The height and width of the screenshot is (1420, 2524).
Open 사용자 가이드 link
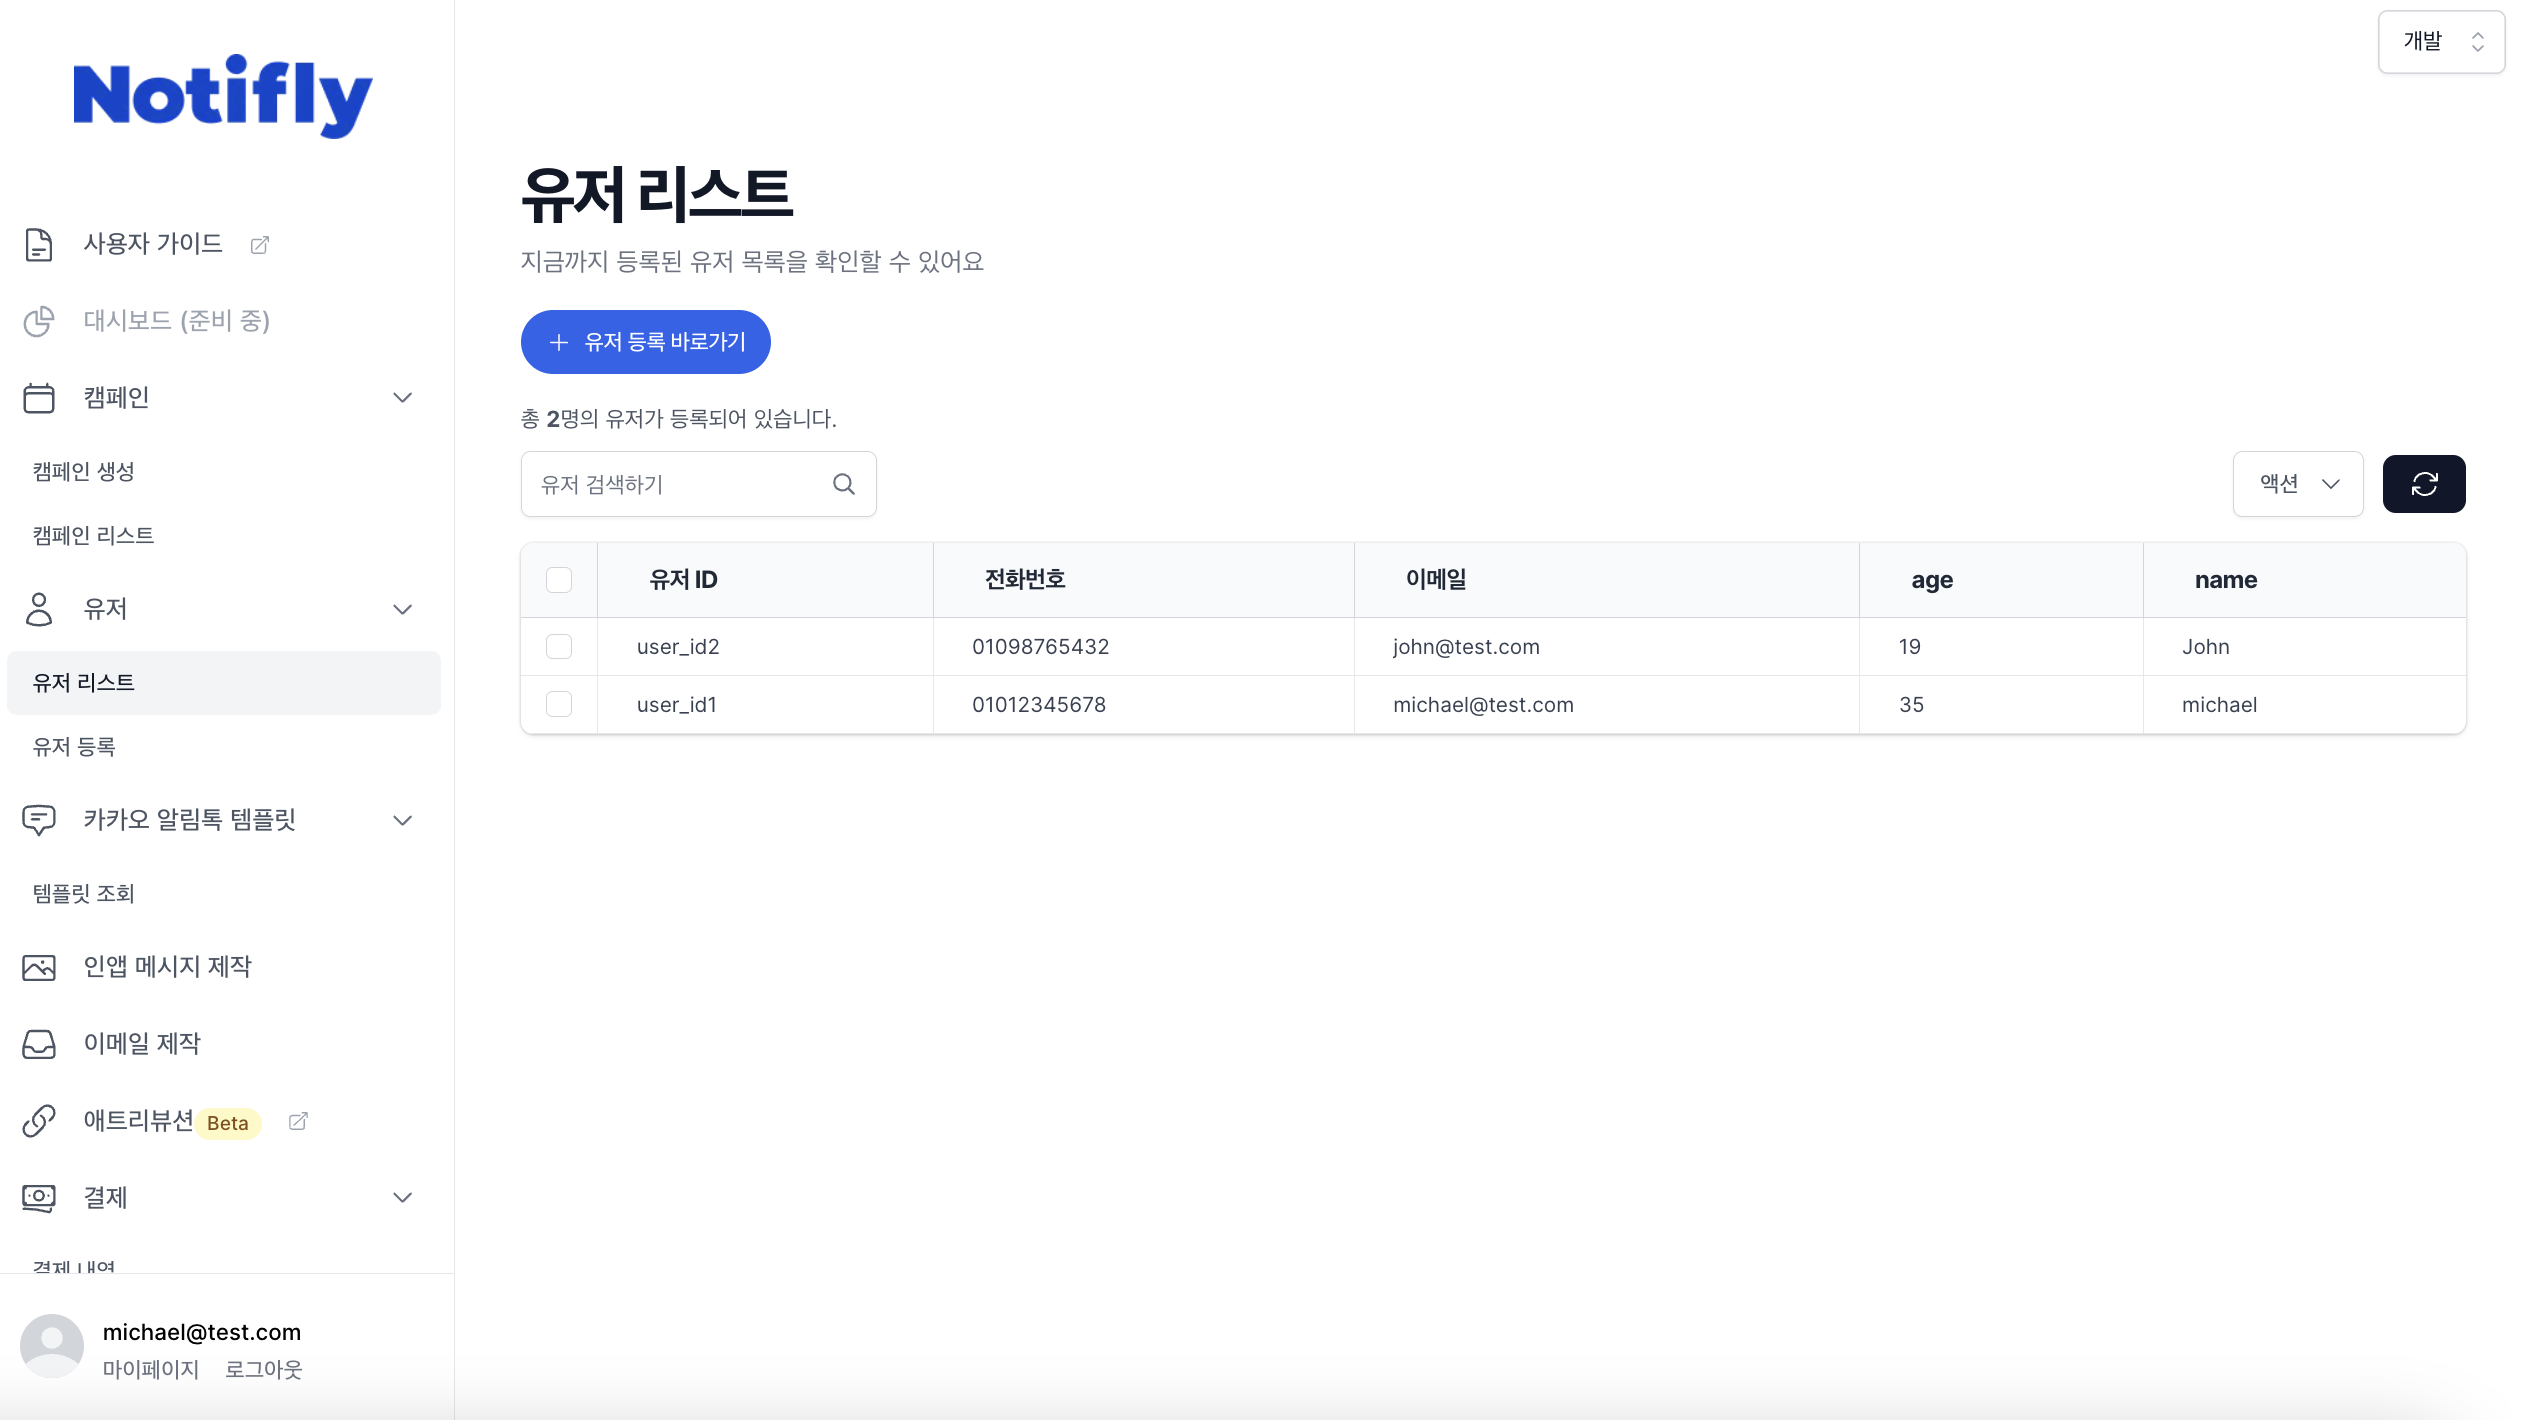click(x=153, y=244)
